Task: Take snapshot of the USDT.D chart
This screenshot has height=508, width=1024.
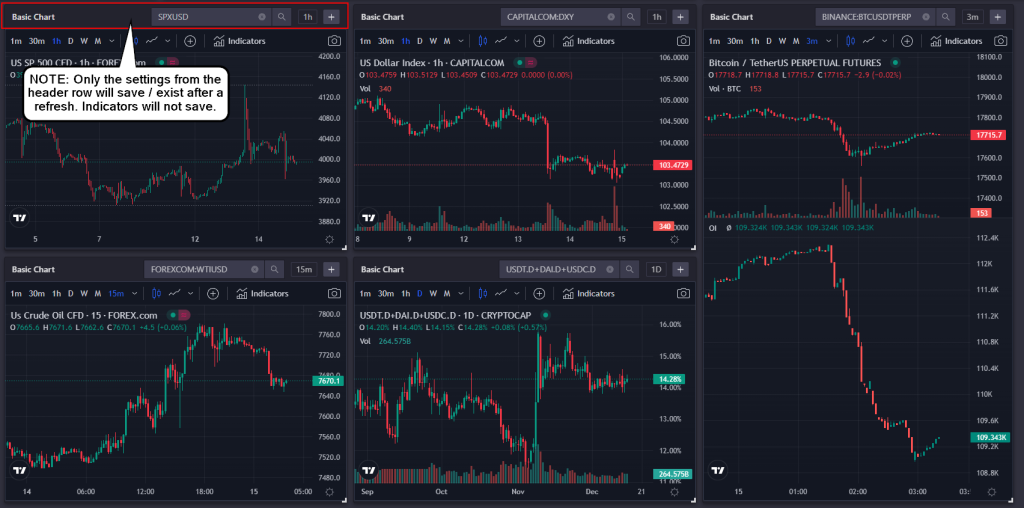Action: [683, 293]
